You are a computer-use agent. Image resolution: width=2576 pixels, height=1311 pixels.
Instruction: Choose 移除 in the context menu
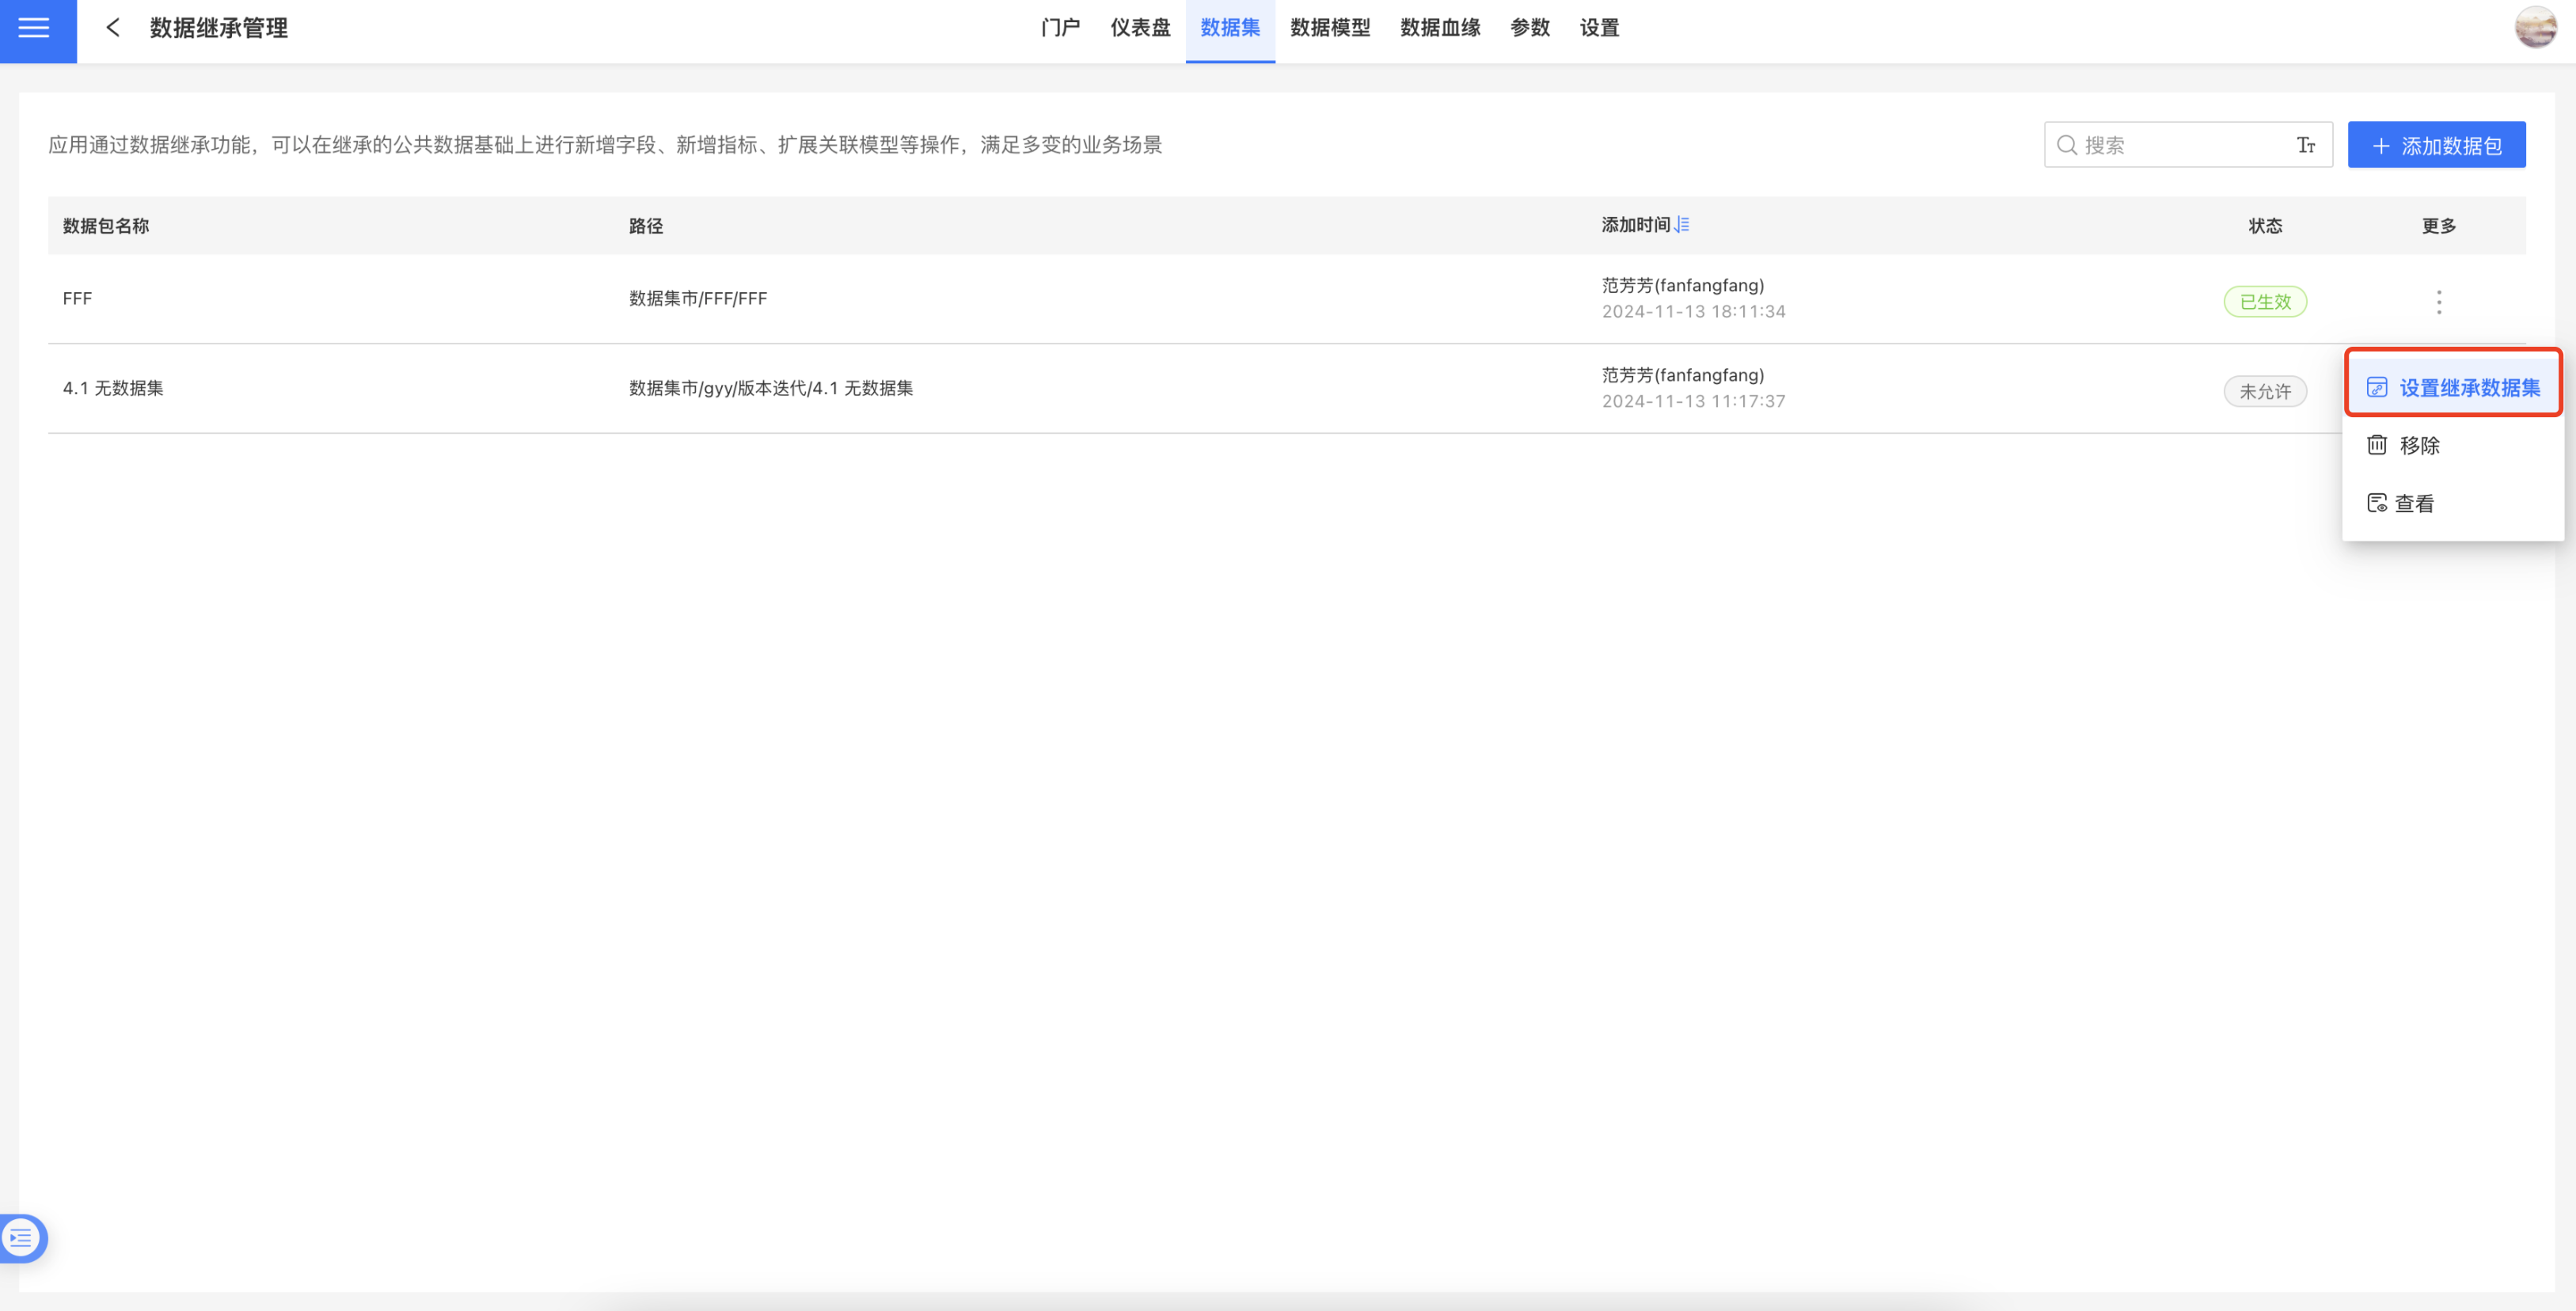[x=2419, y=446]
